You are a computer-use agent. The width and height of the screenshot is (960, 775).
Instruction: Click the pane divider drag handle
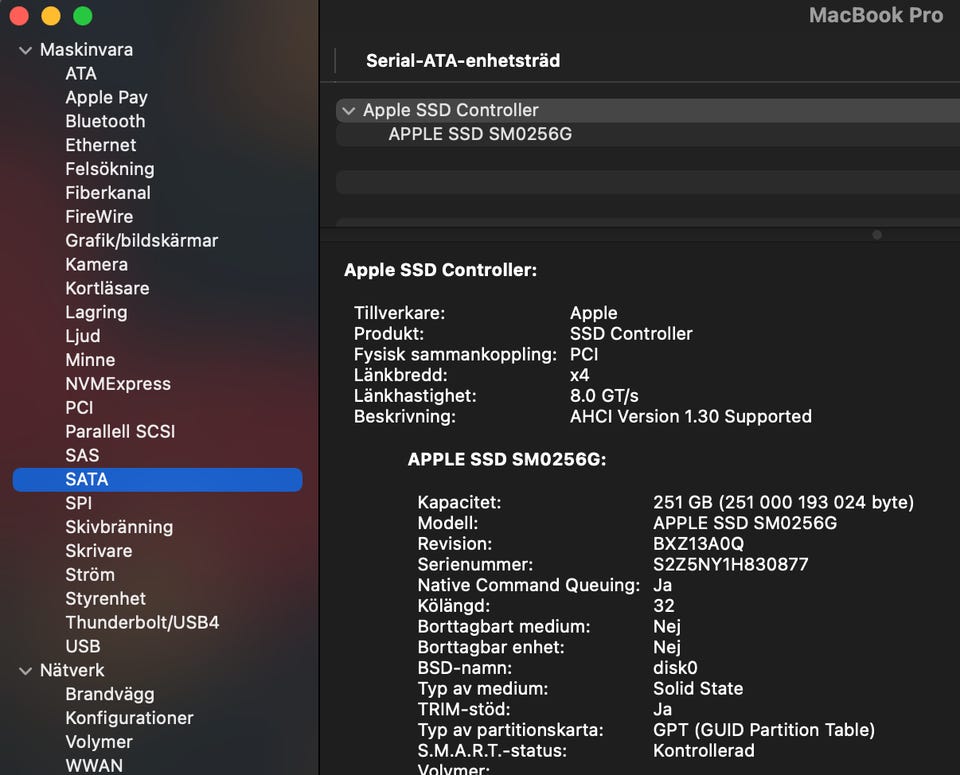click(x=877, y=235)
